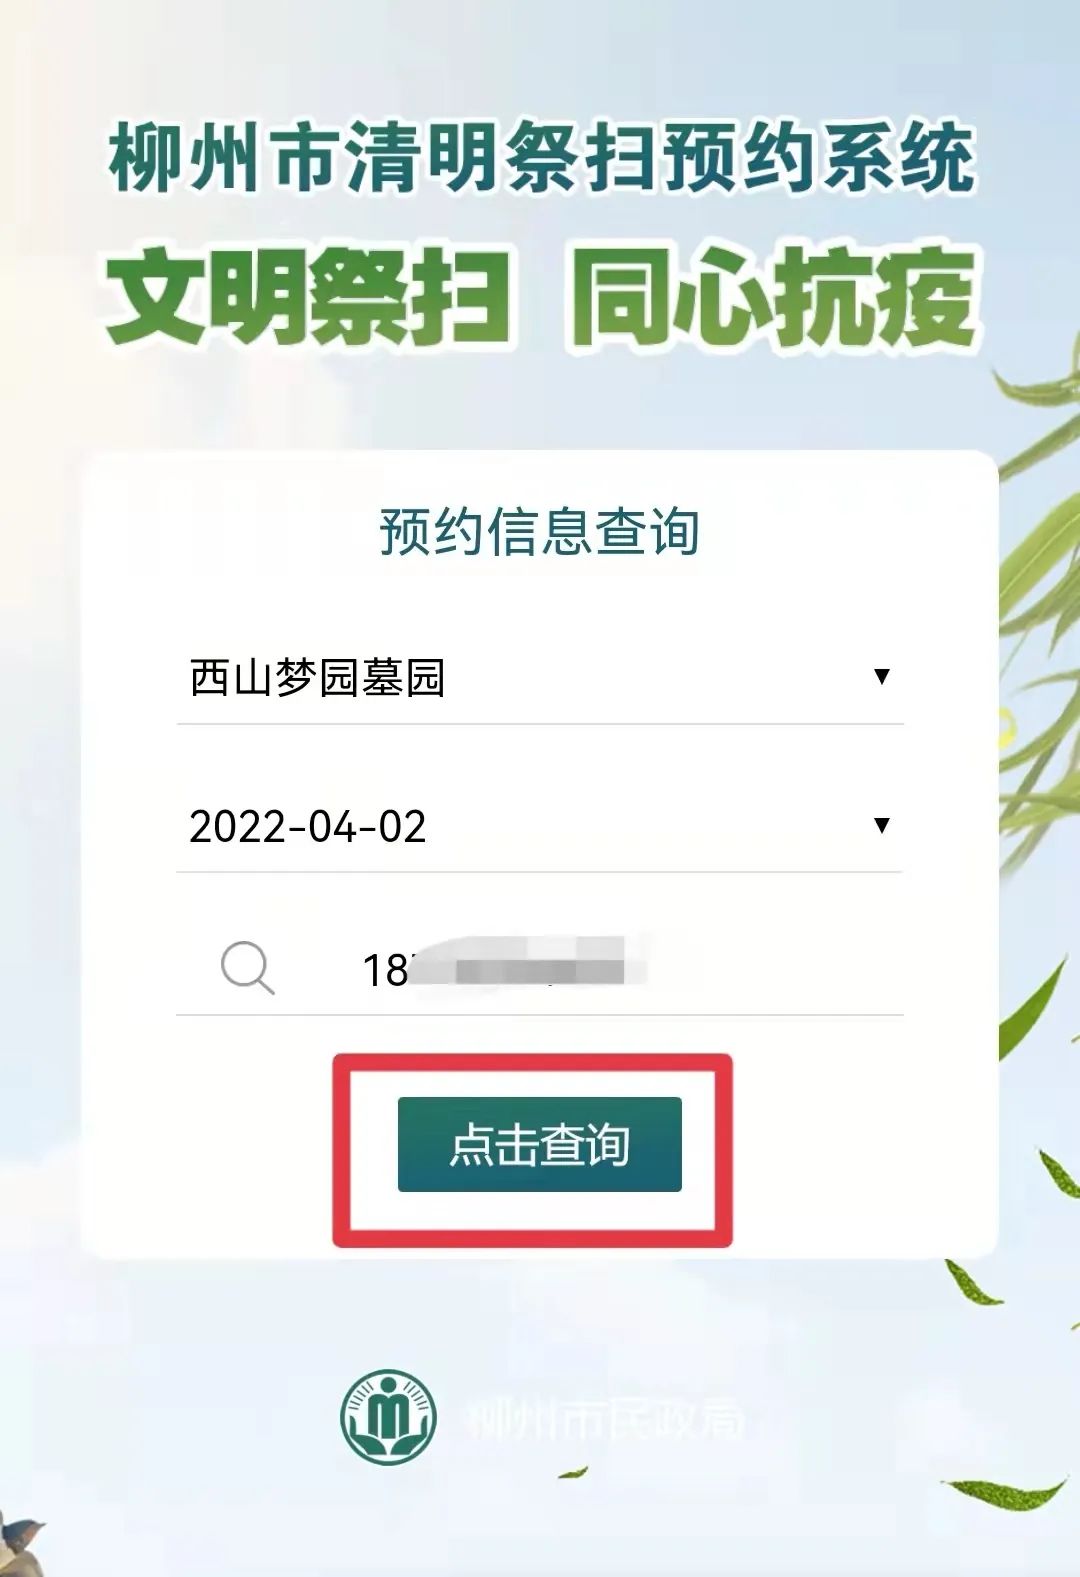Viewport: 1080px width, 1577px height.
Task: Expand the cemetery dropdown arrow
Action: 882,676
